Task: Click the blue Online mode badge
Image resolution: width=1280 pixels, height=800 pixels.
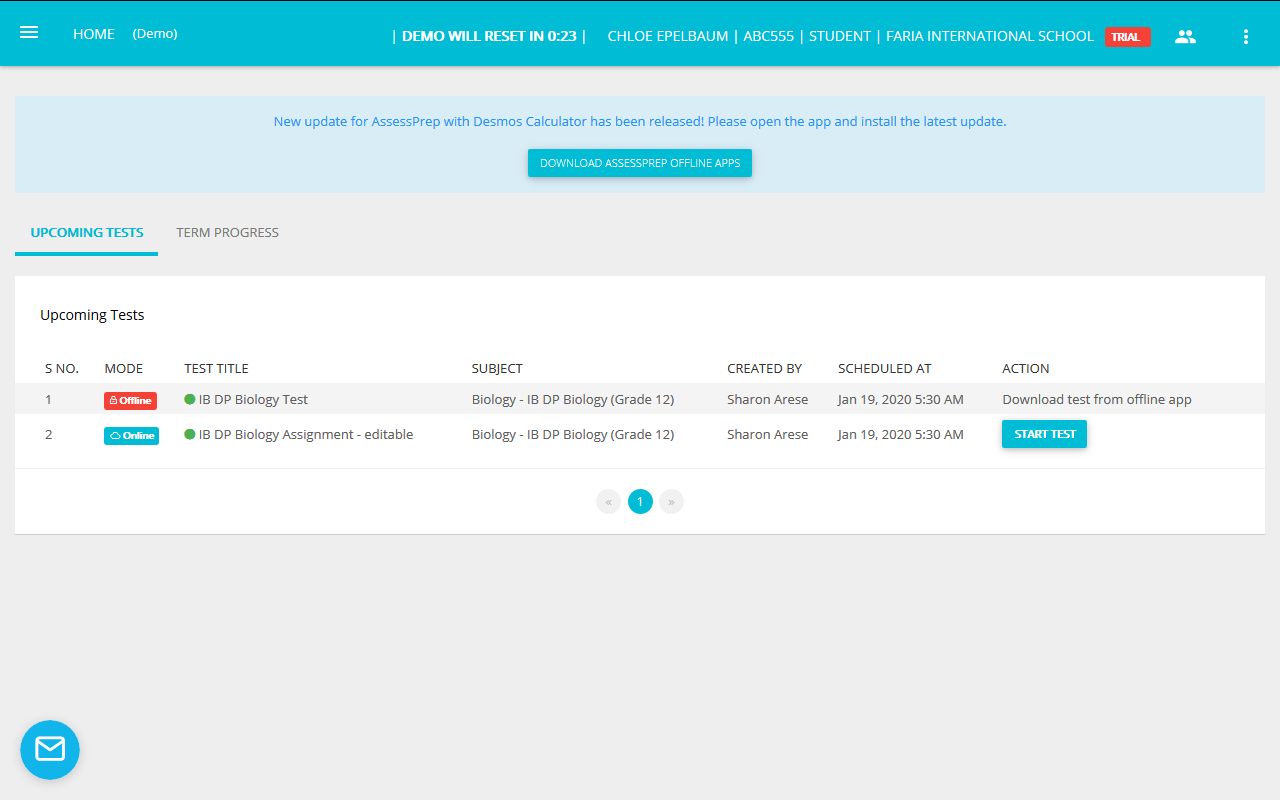Action: (131, 435)
